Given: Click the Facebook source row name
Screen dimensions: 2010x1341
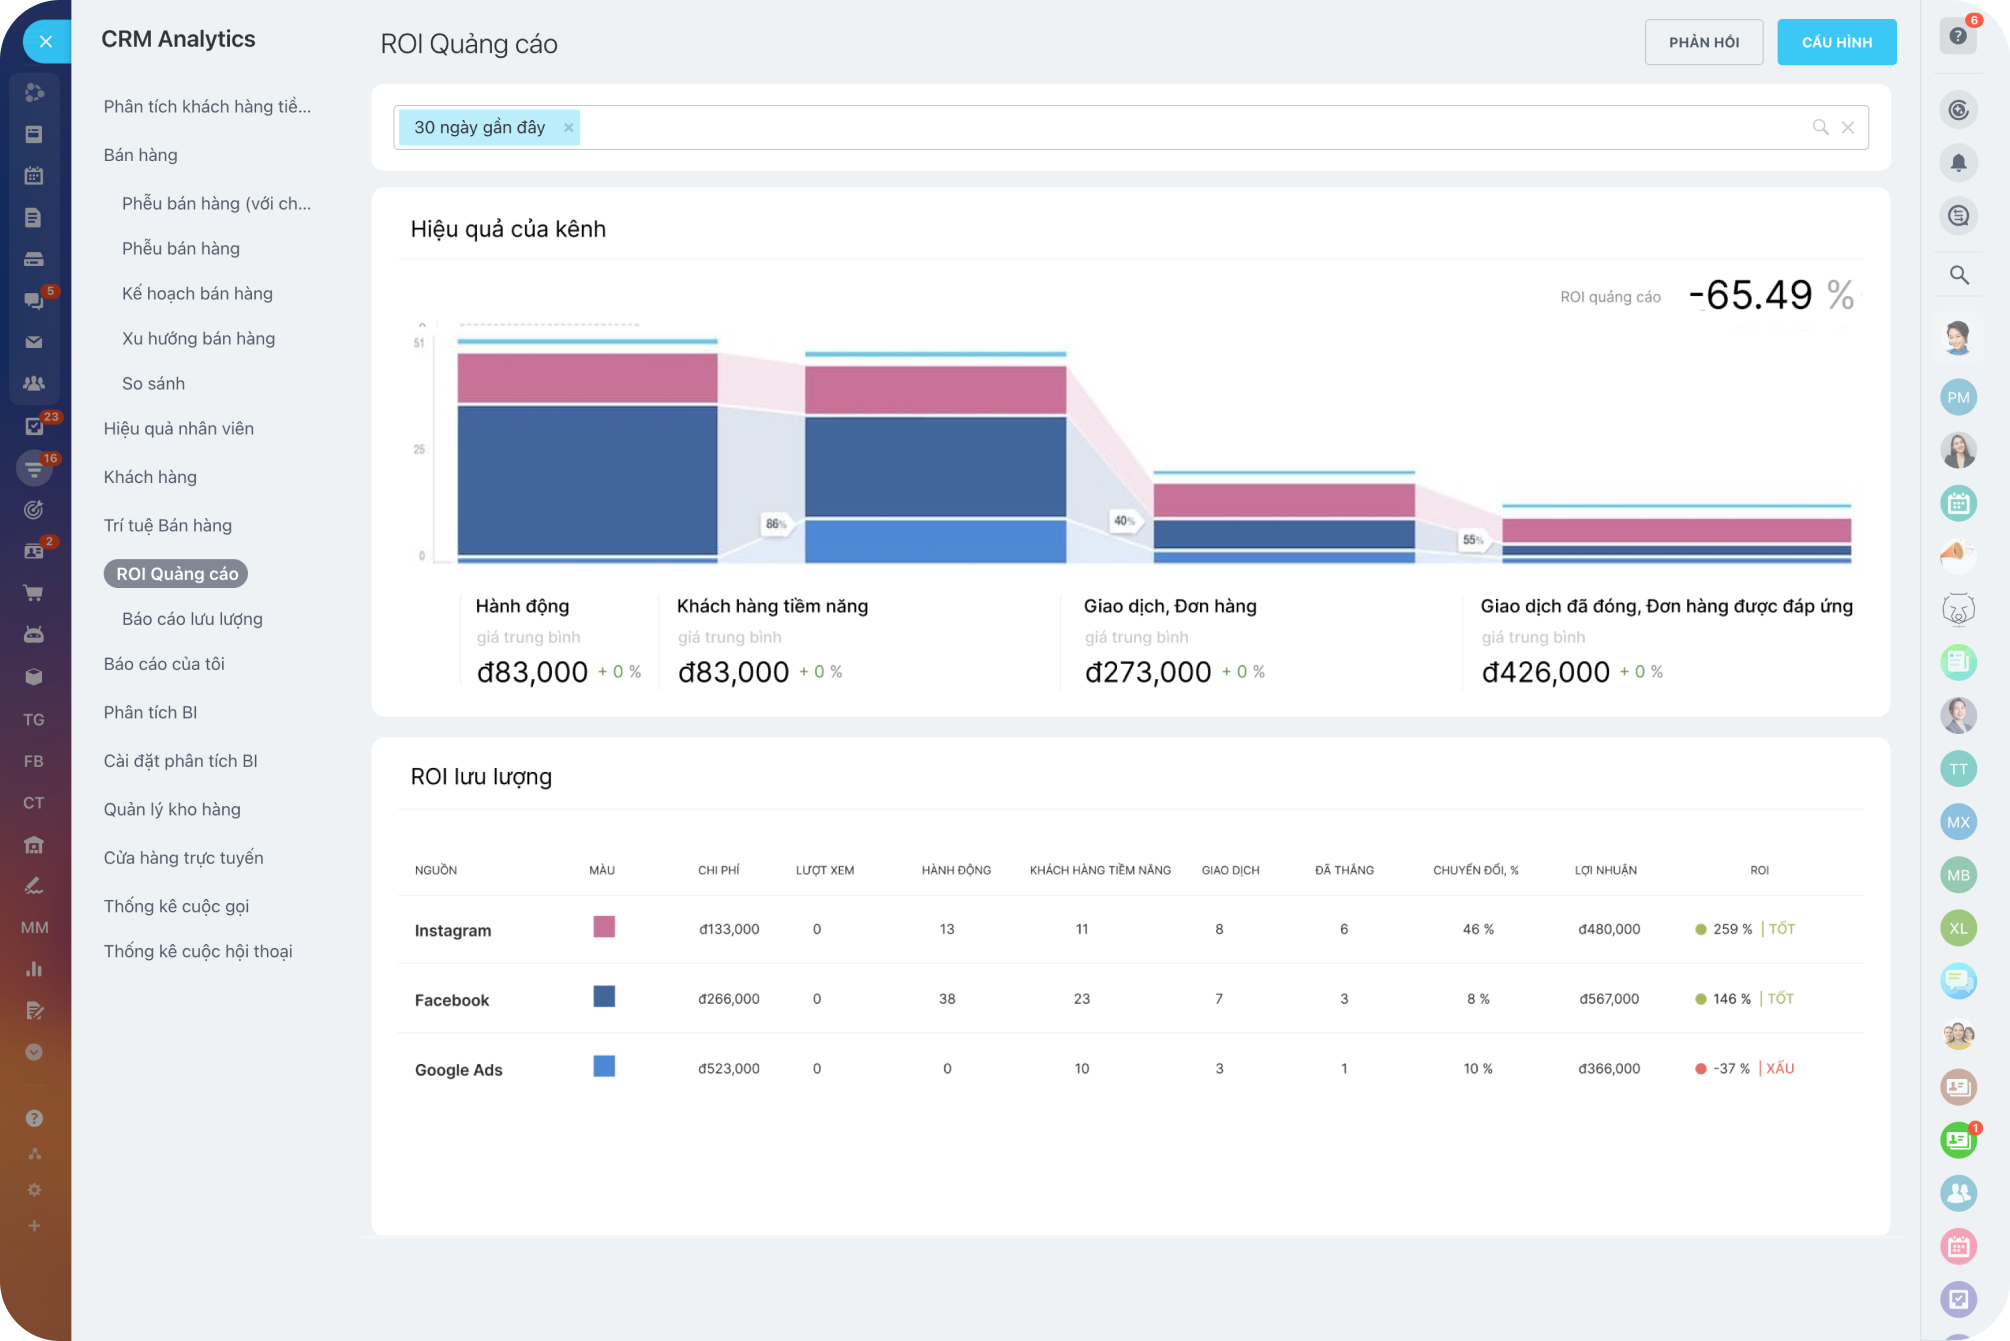Looking at the screenshot, I should [x=451, y=1000].
